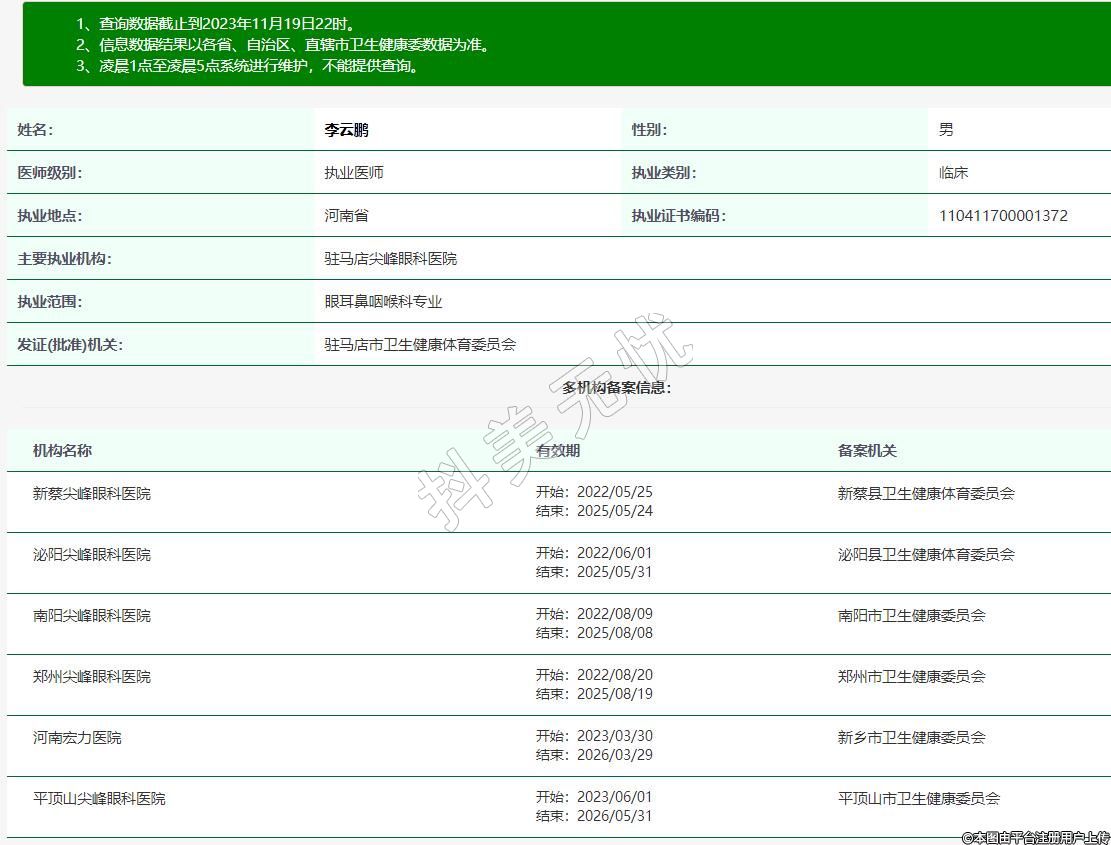
Task: Click the 执业医师 physician level value
Action: point(354,173)
